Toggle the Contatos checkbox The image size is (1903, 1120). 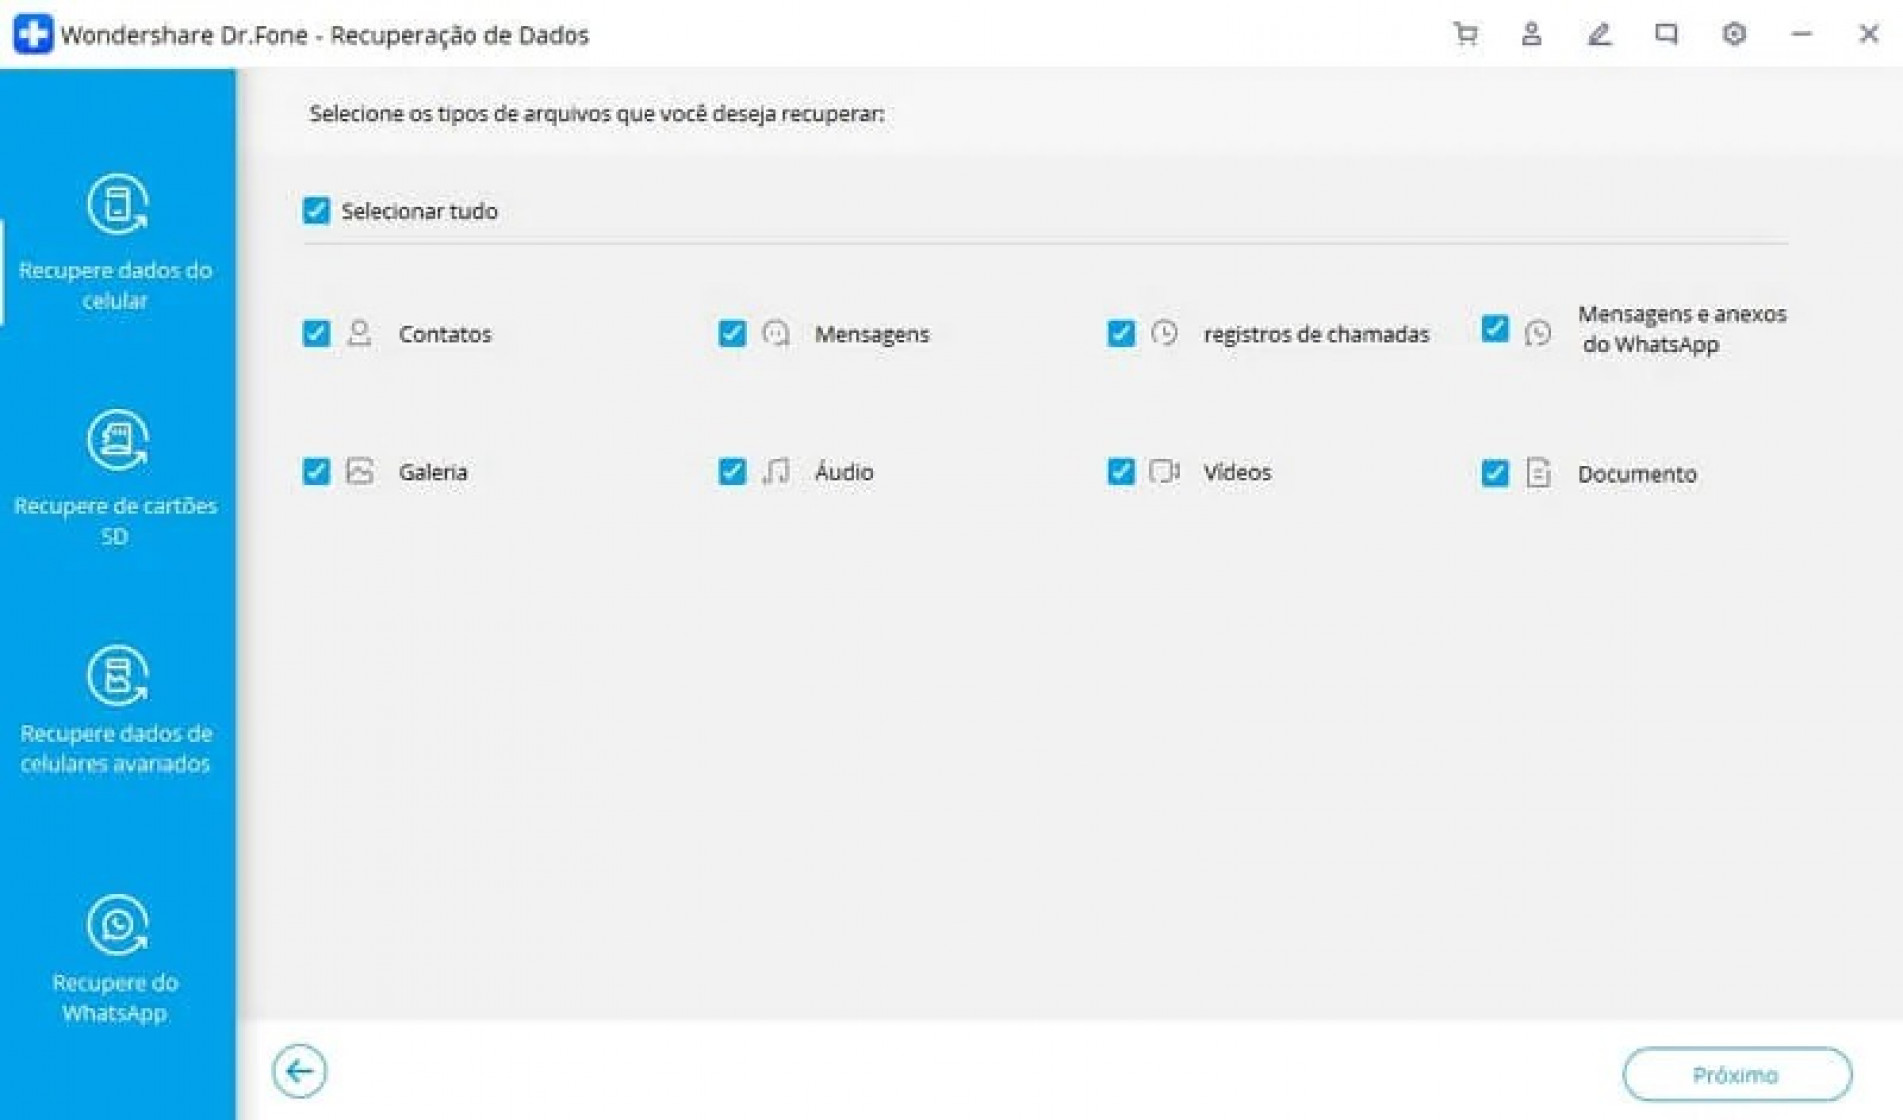pyautogui.click(x=316, y=333)
